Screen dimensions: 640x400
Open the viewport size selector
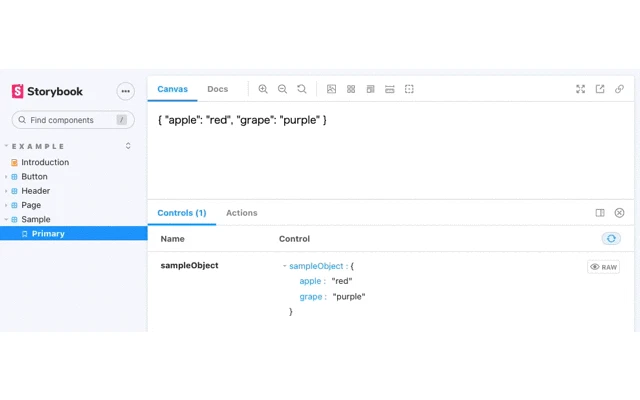370,89
